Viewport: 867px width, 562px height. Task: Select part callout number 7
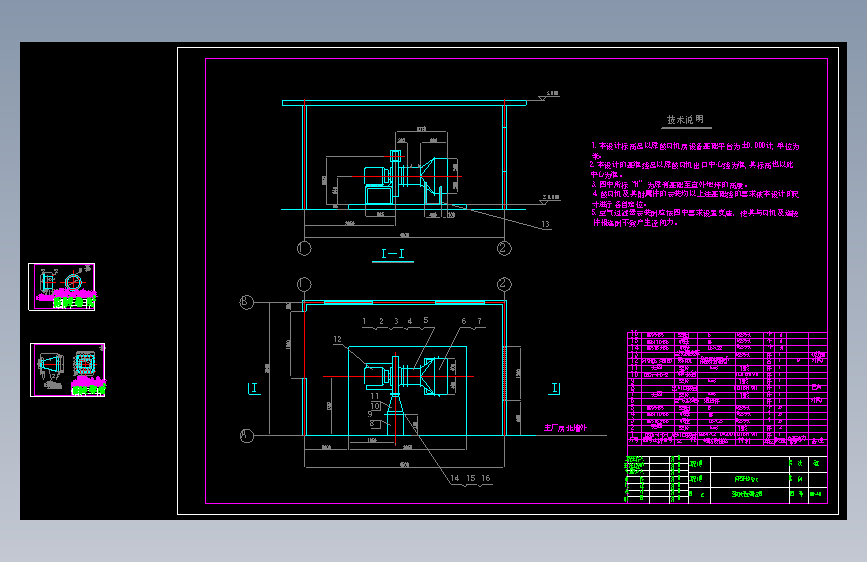pyautogui.click(x=479, y=321)
